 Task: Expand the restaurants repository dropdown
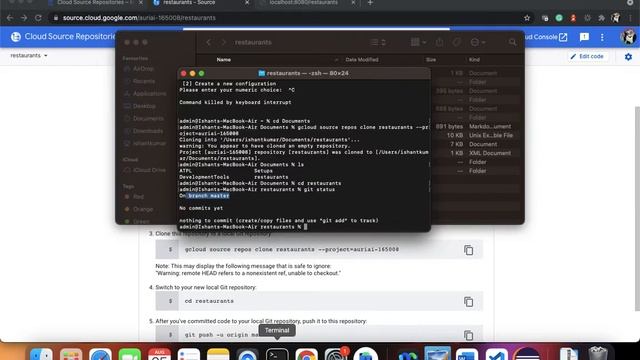(29, 56)
